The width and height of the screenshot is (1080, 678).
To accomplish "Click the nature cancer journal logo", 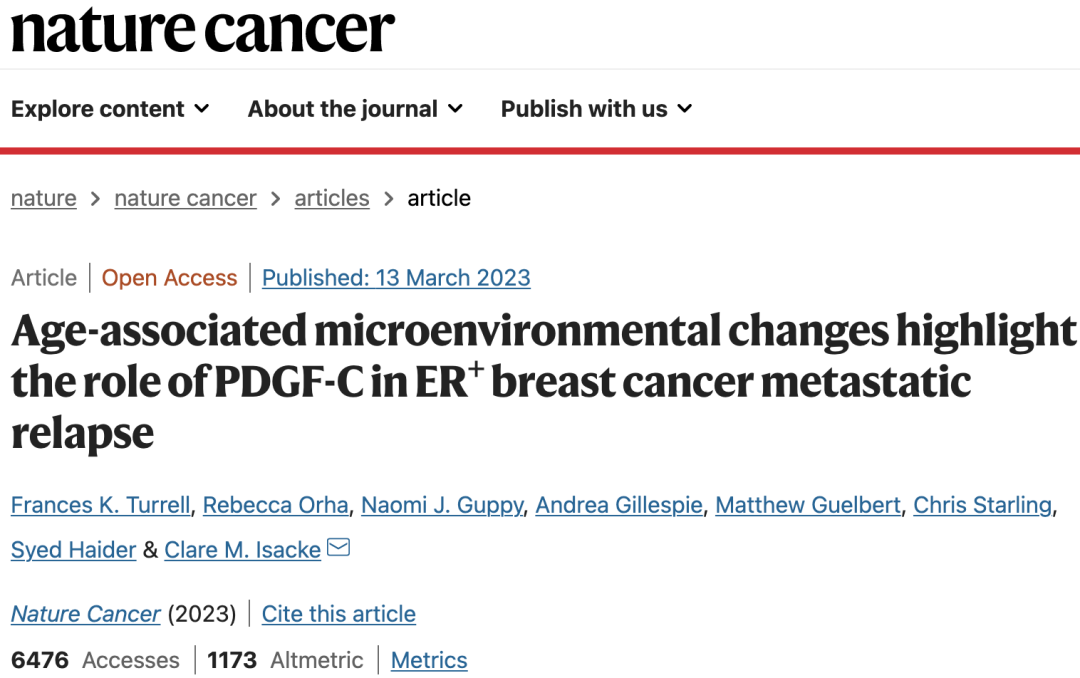I will (203, 30).
